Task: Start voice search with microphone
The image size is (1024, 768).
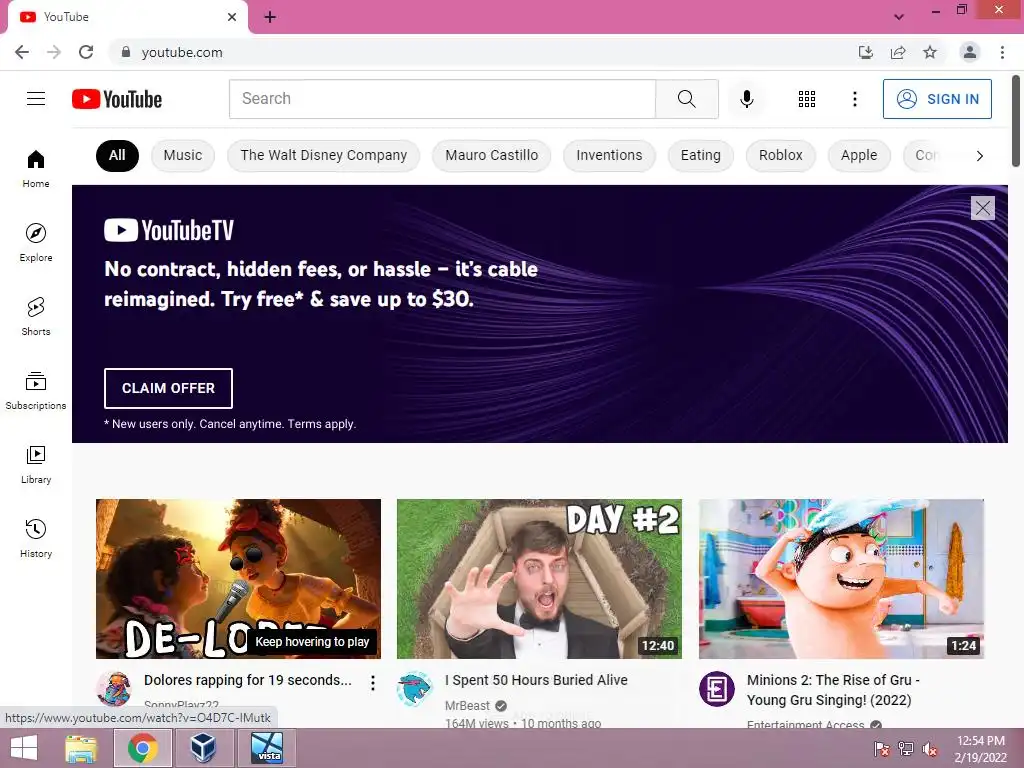Action: 746,99
